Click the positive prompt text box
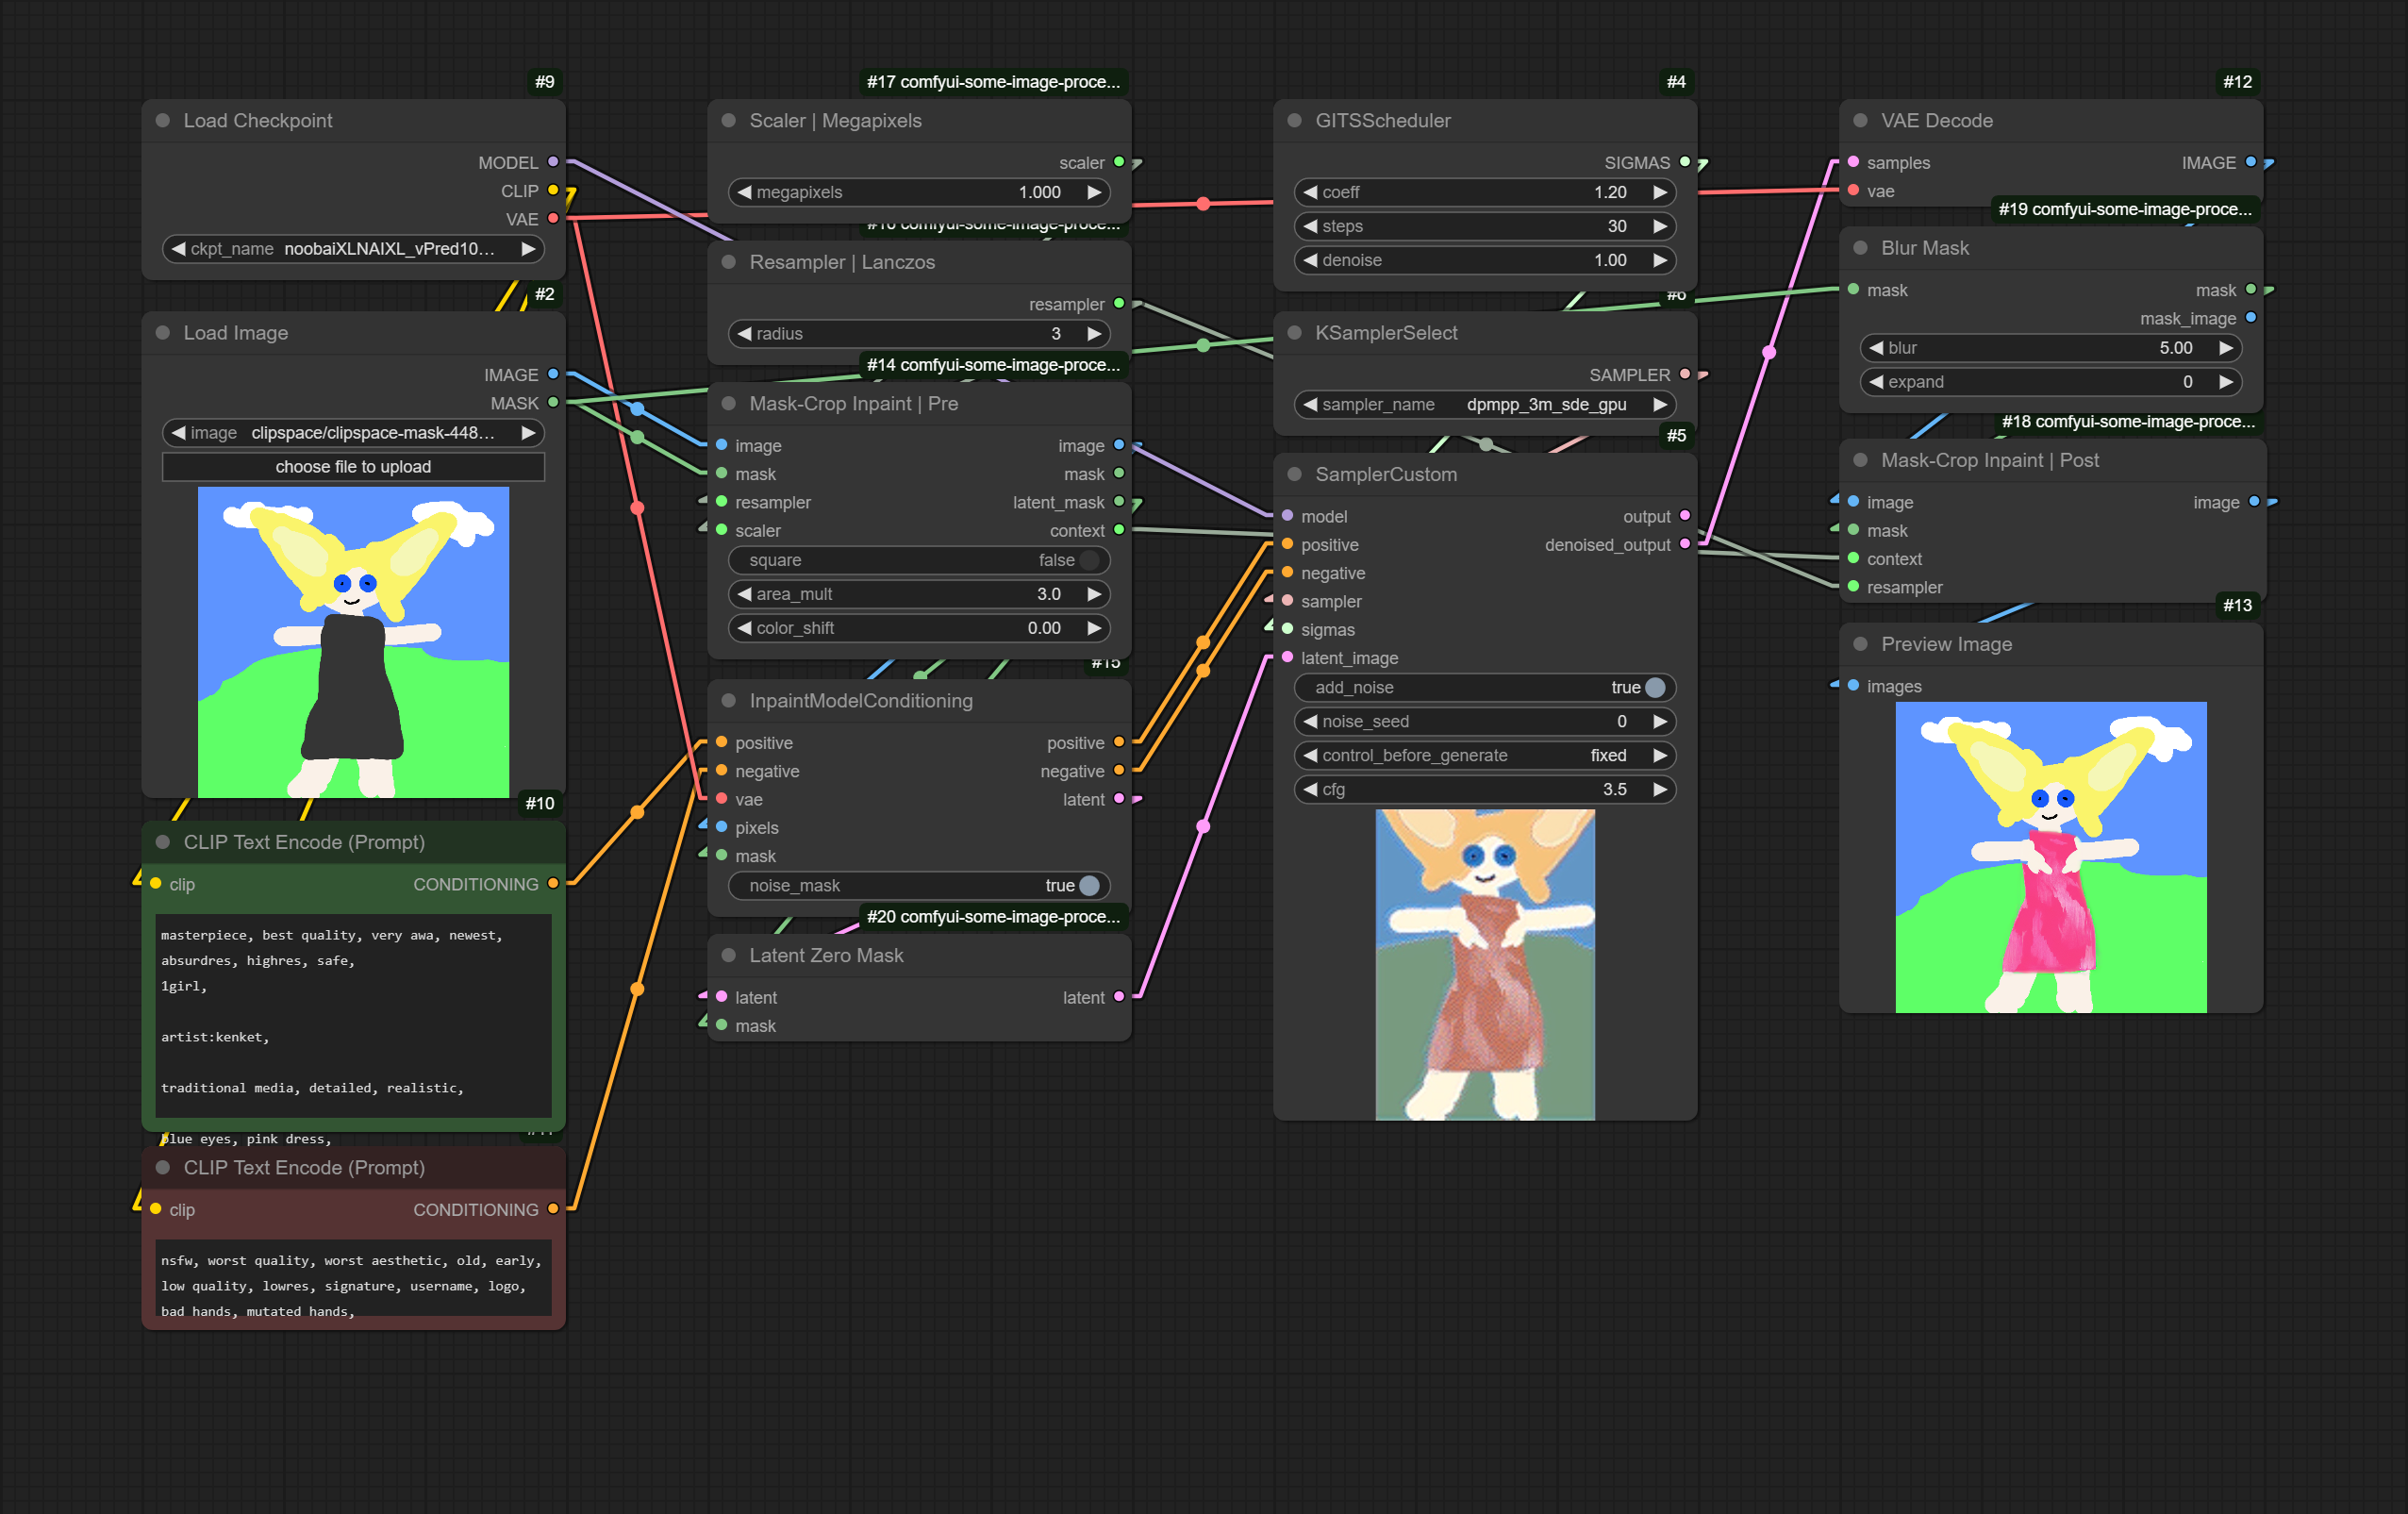Viewport: 2408px width, 1514px height. pos(354,1015)
